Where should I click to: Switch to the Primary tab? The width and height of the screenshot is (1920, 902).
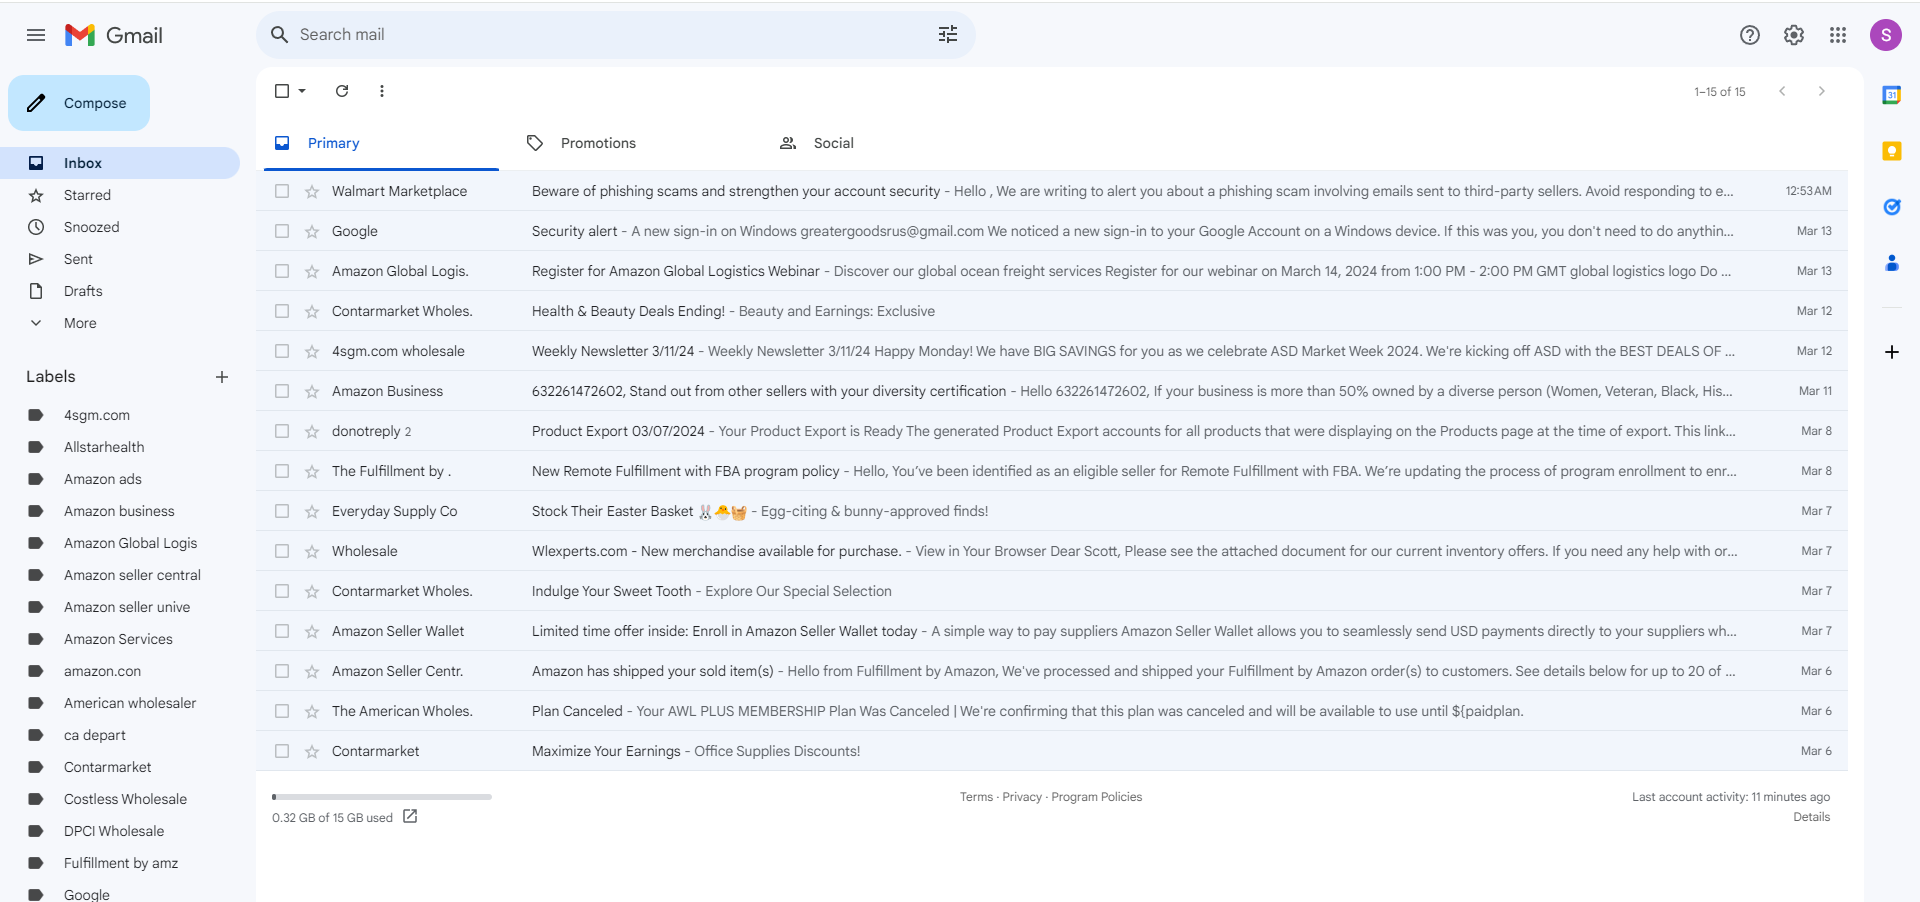click(x=381, y=143)
